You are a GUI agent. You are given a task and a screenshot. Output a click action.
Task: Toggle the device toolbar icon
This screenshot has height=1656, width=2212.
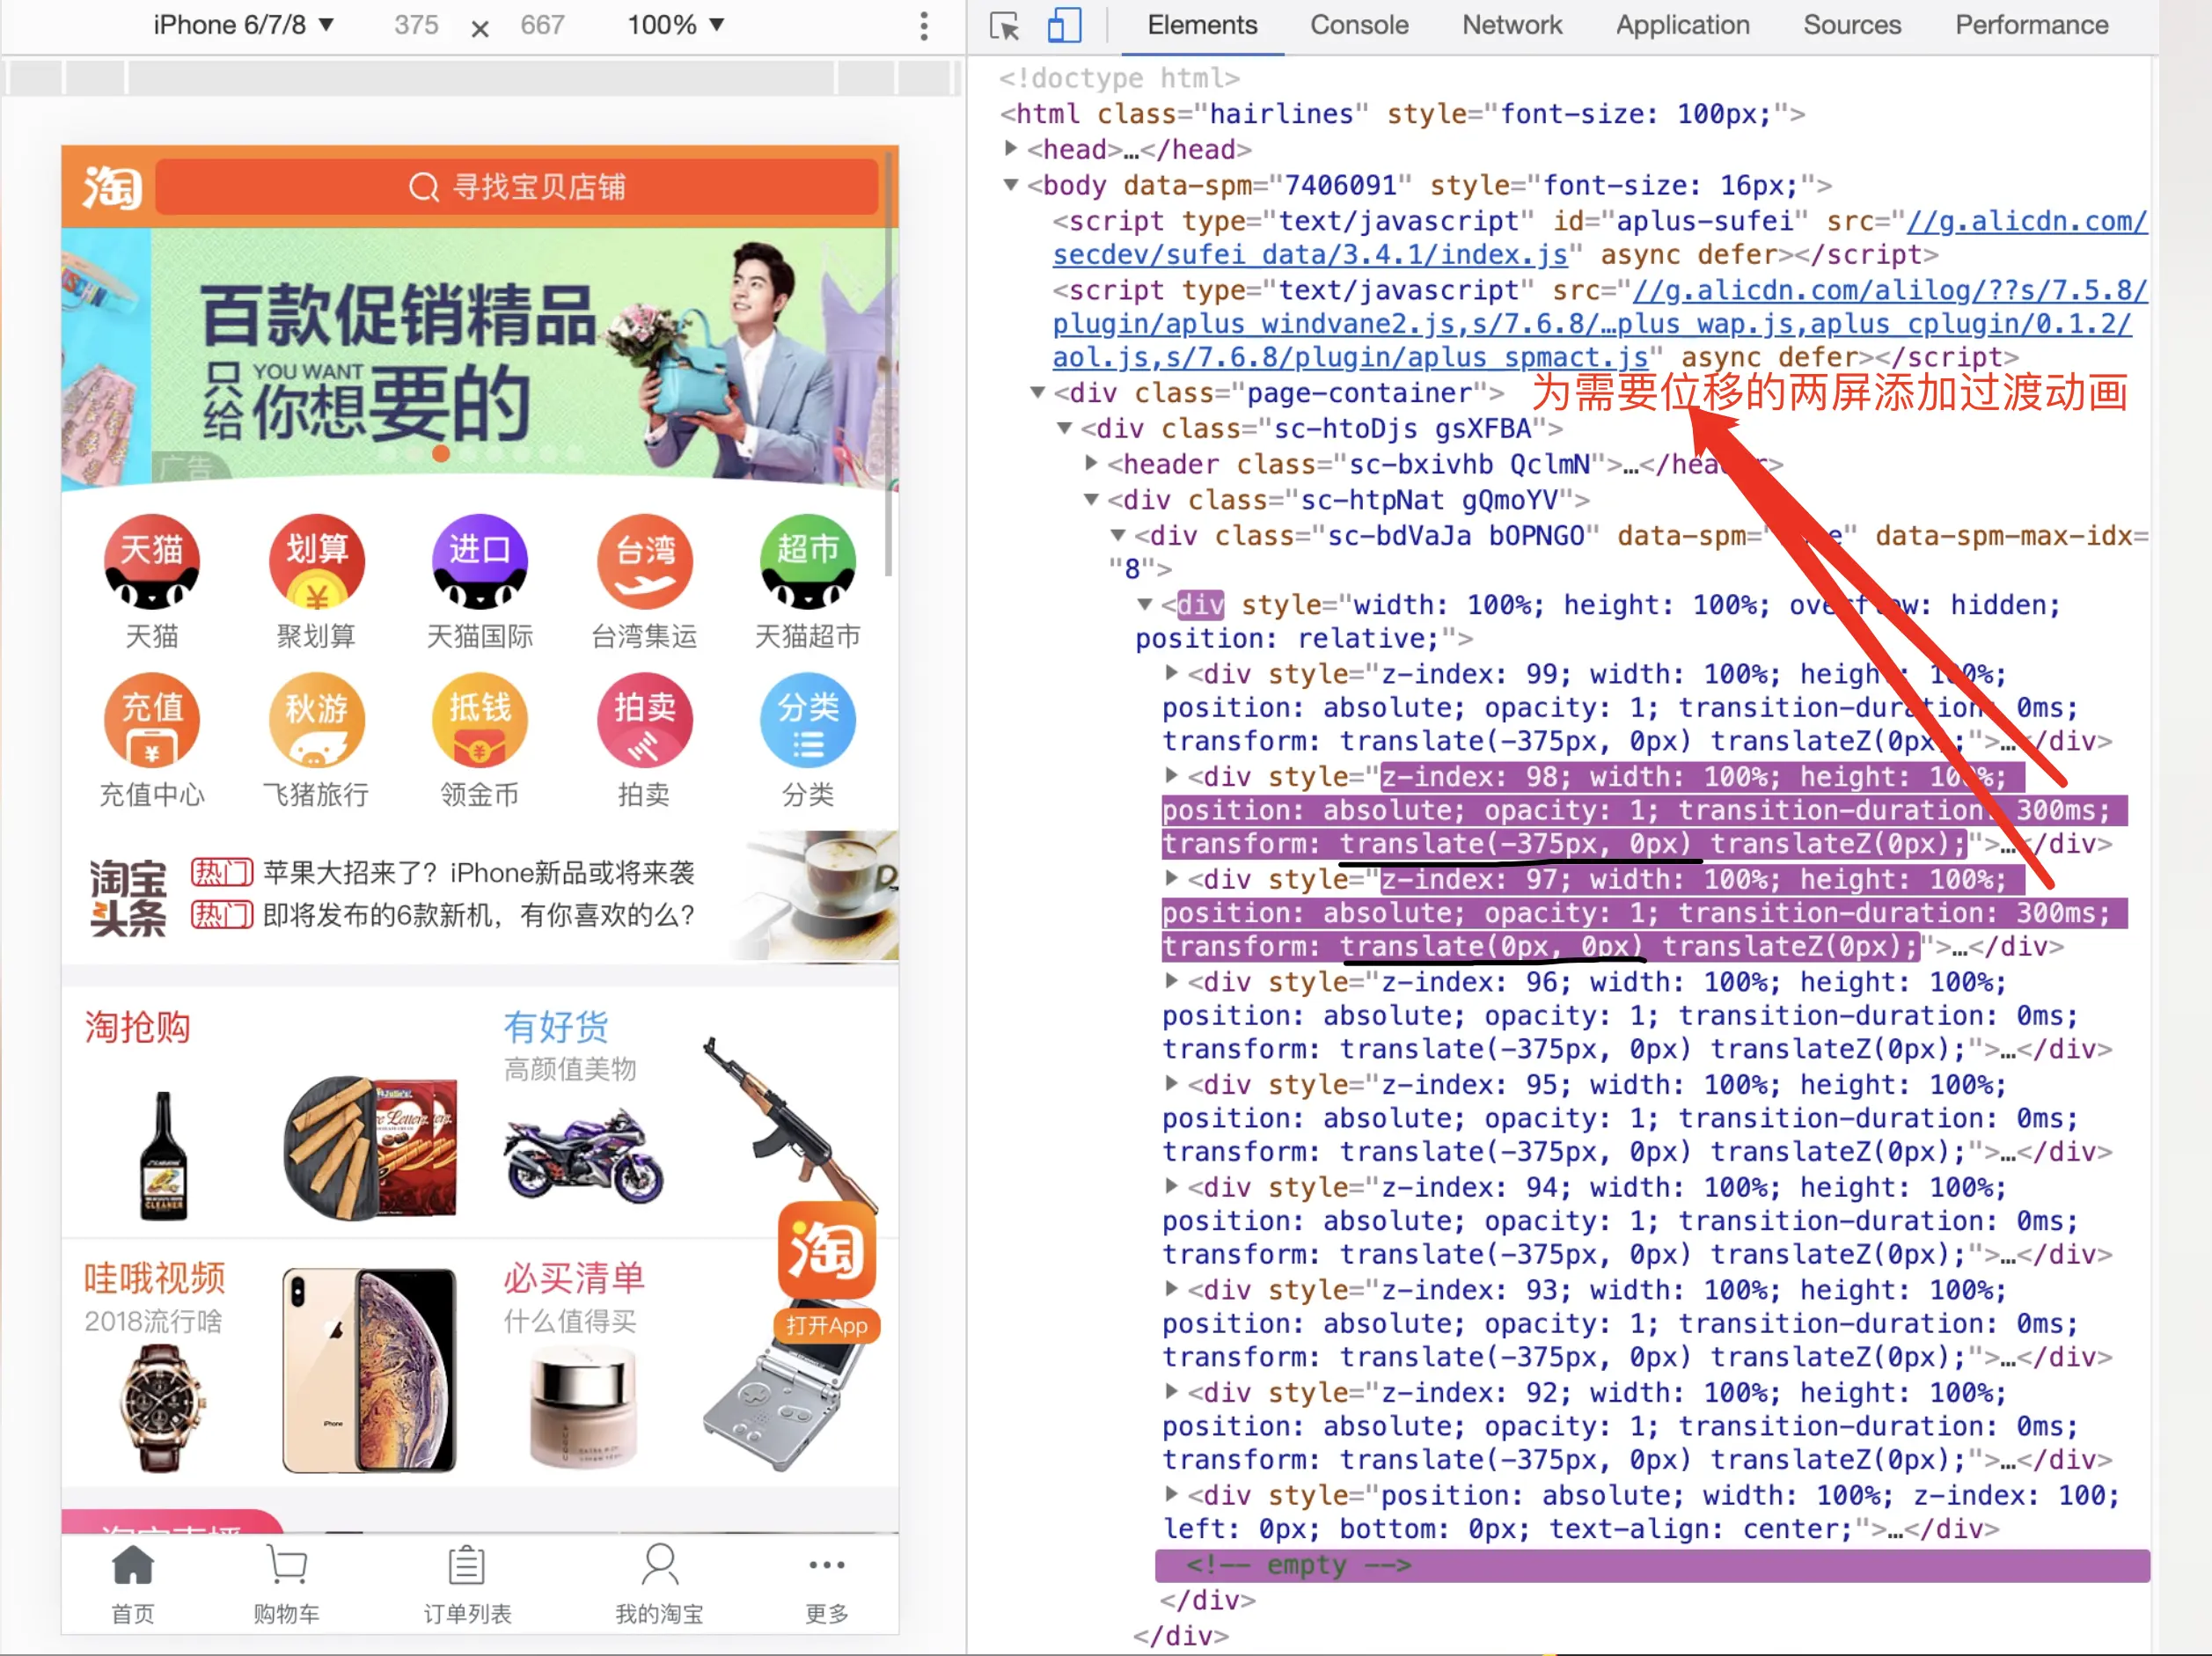click(x=1064, y=26)
